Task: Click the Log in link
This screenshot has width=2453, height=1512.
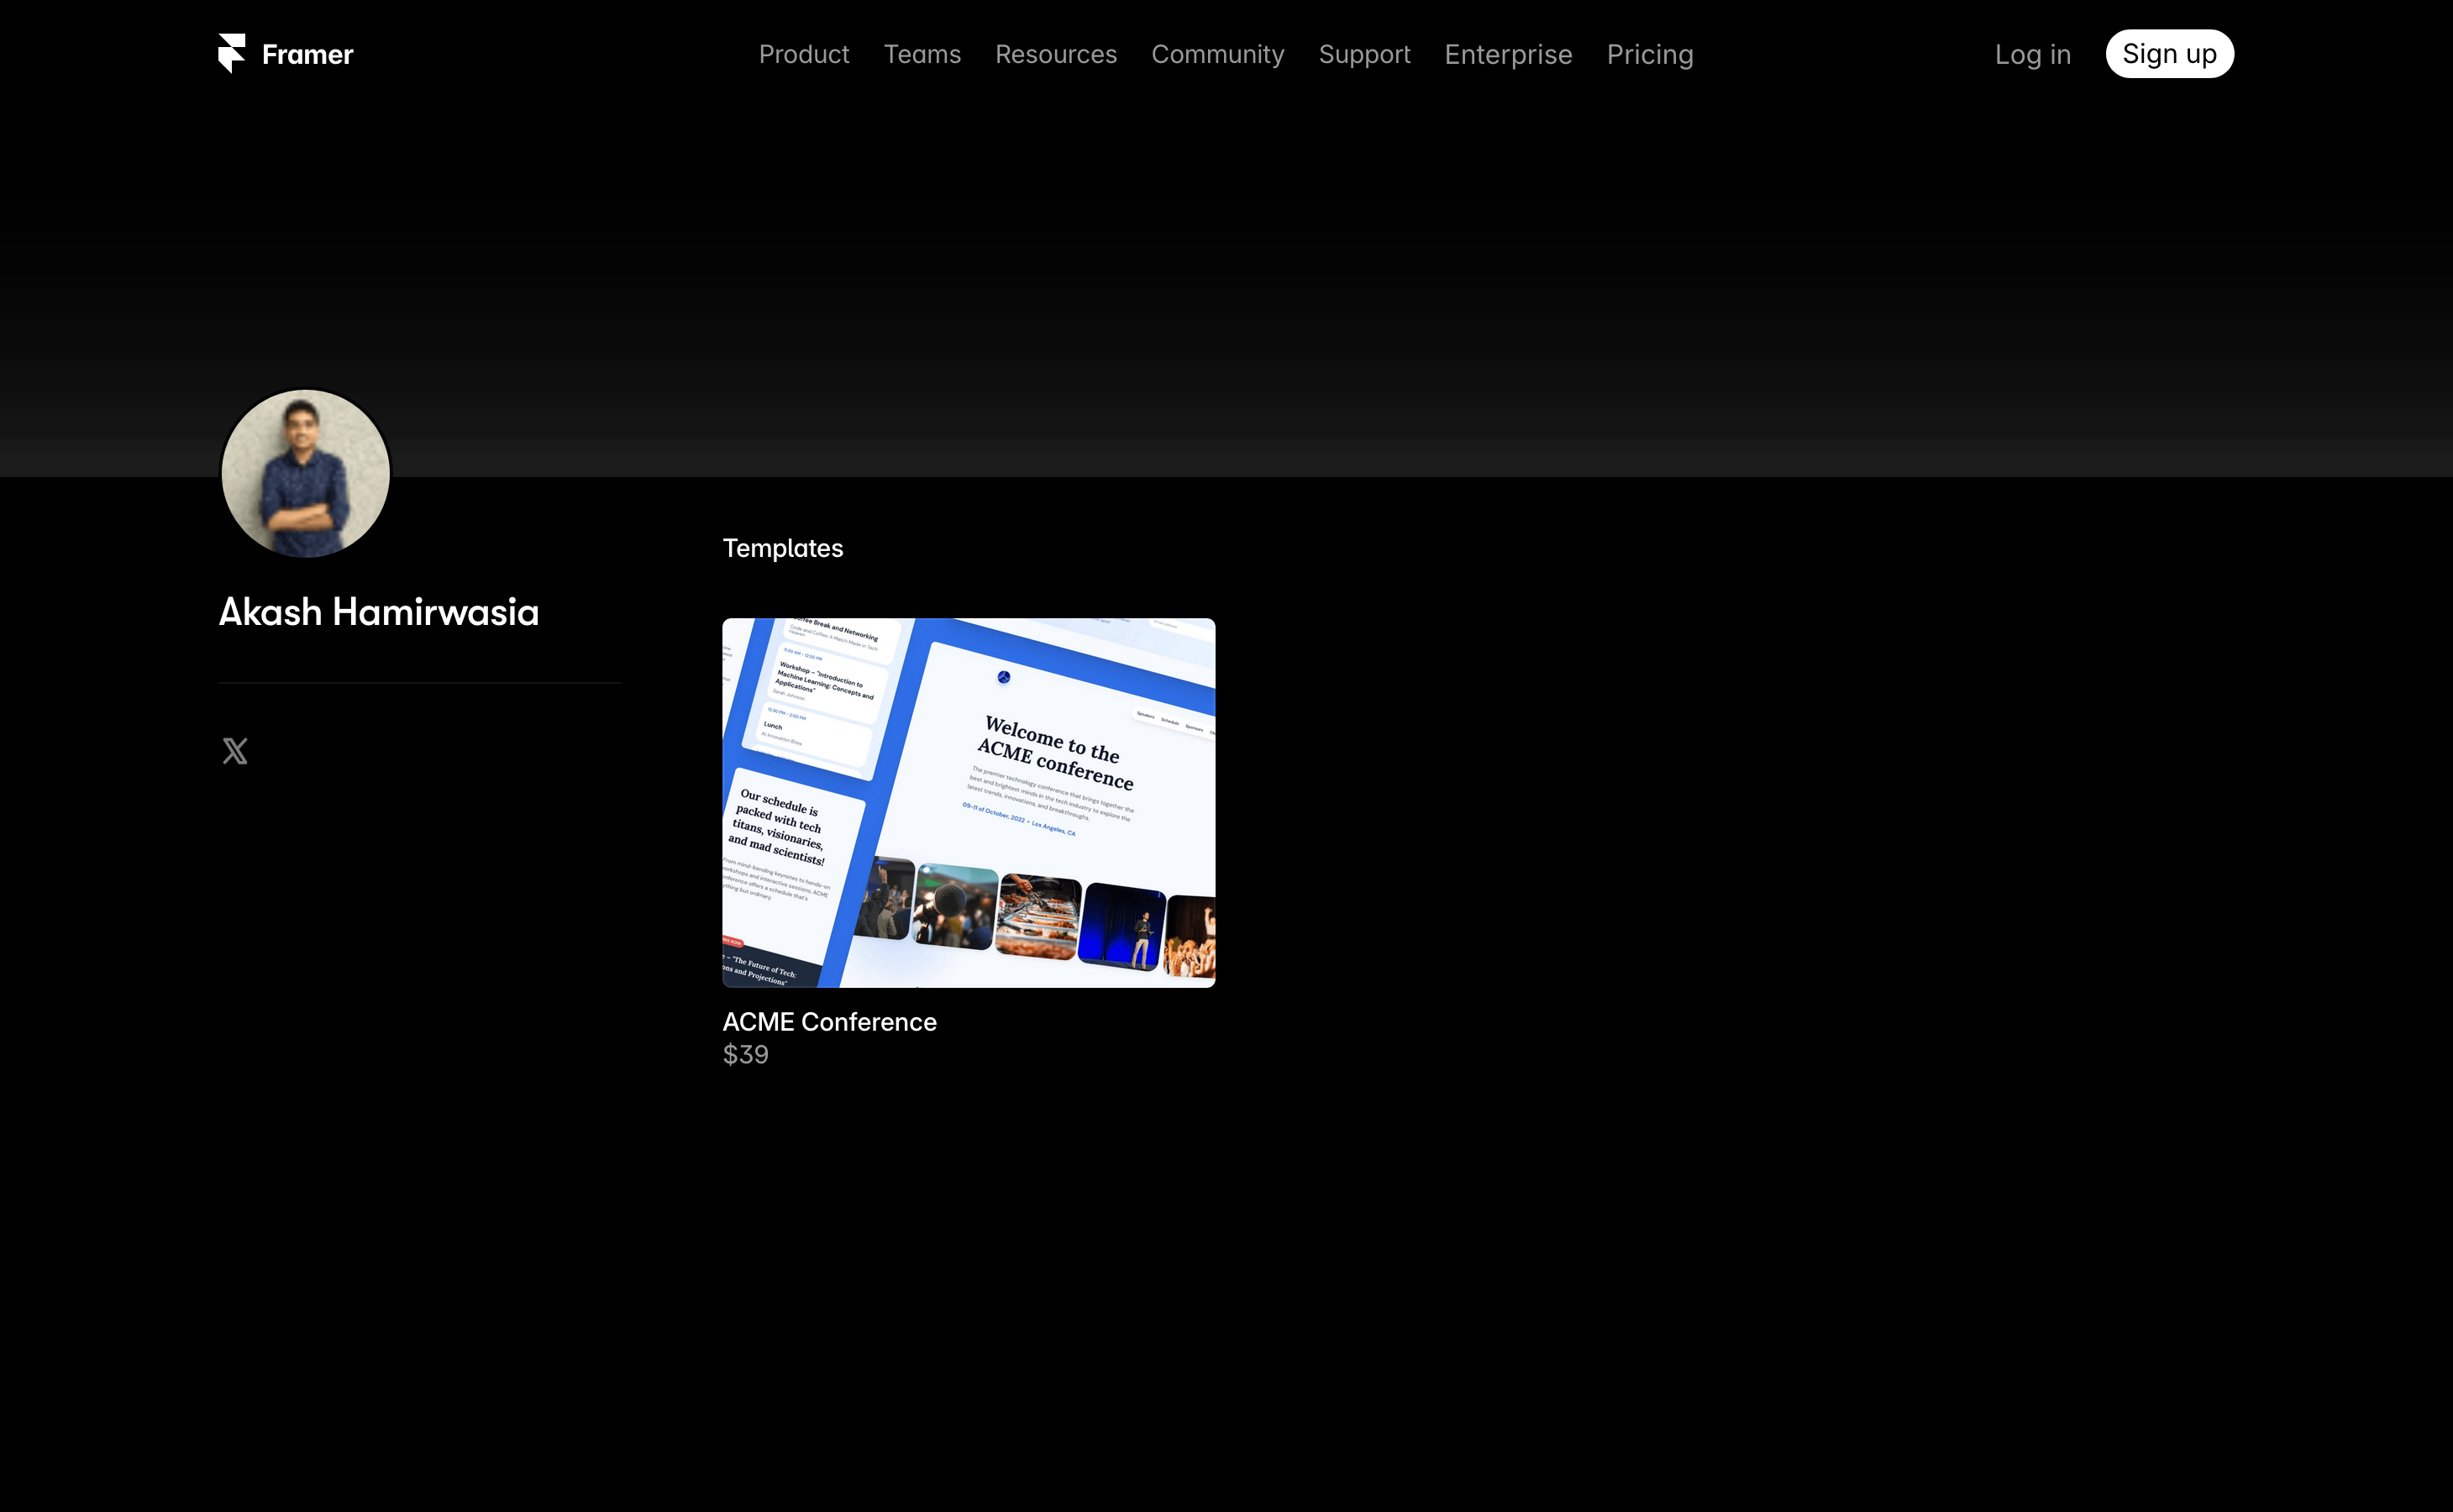Action: pyautogui.click(x=2033, y=54)
